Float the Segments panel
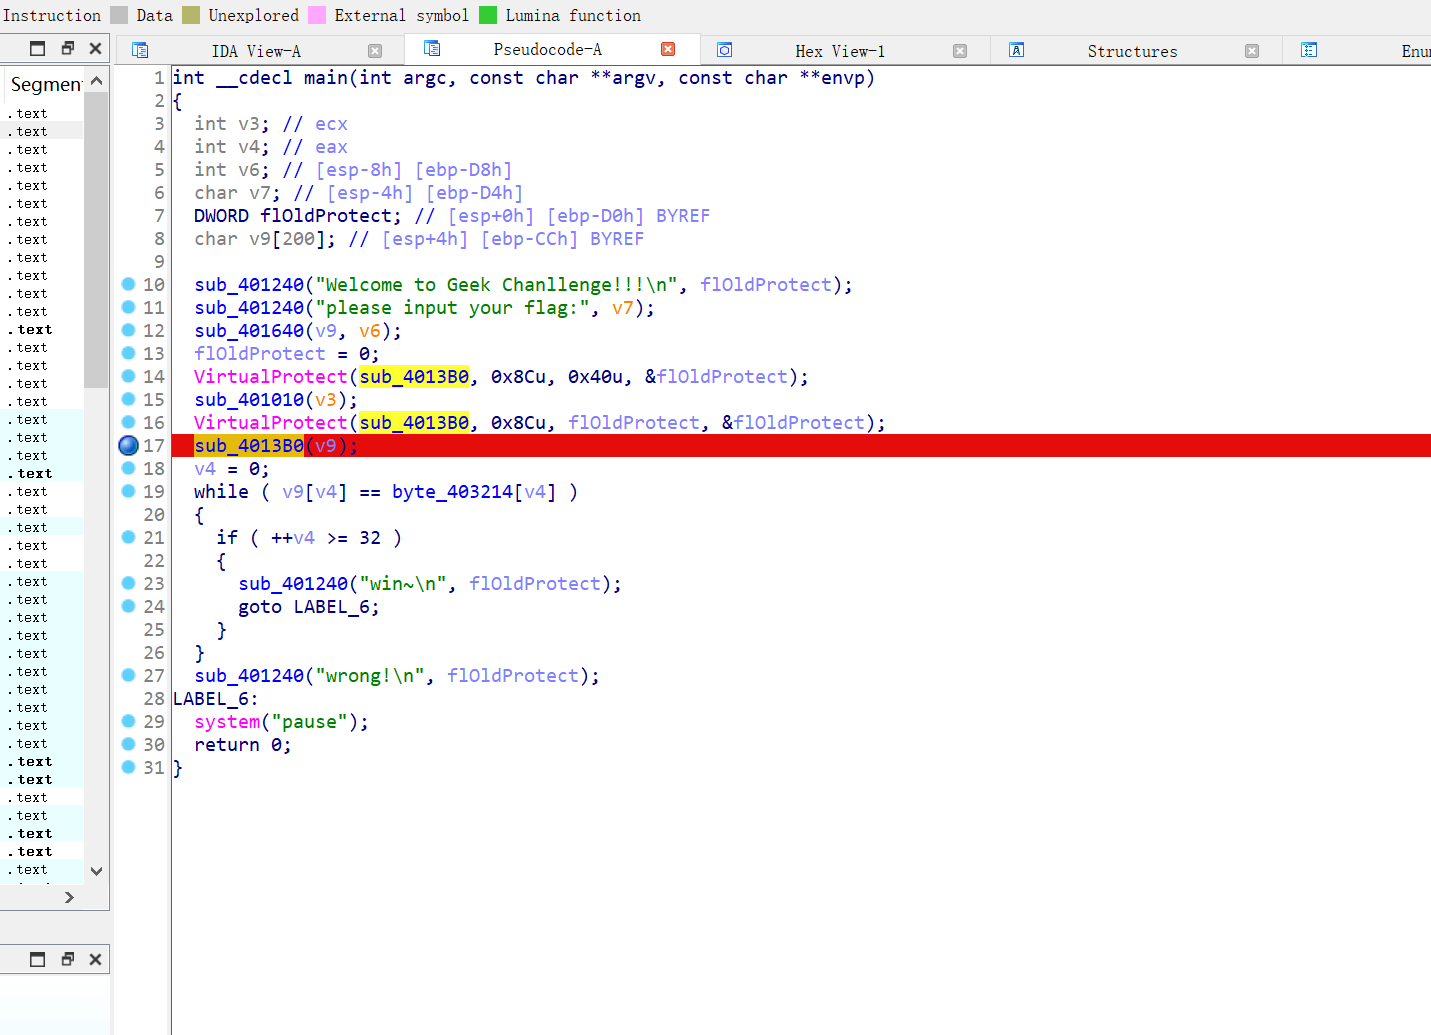Image resolution: width=1431 pixels, height=1035 pixels. [x=68, y=48]
